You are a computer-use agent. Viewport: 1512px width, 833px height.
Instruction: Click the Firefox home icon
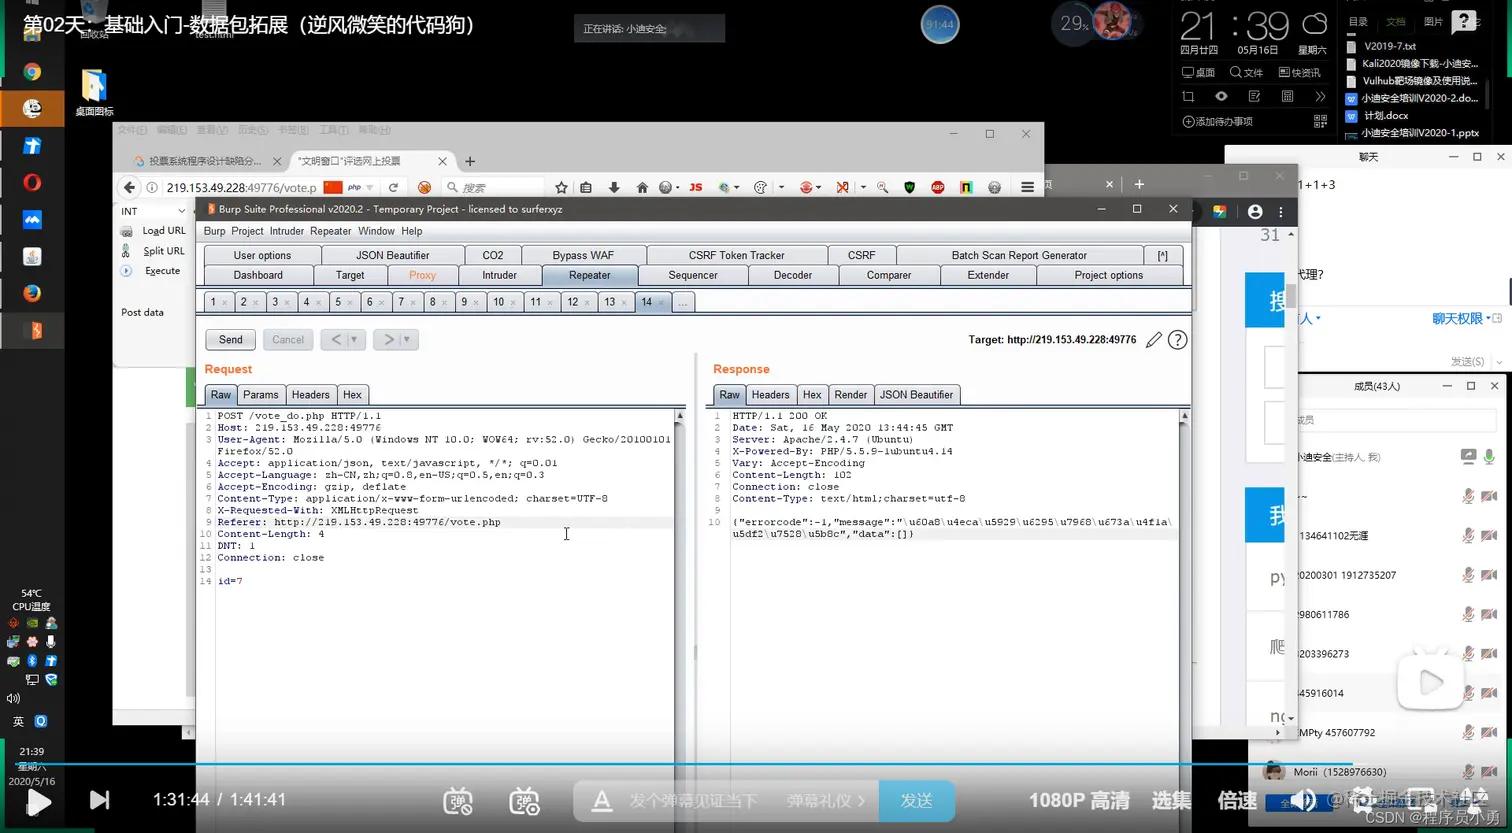642,187
